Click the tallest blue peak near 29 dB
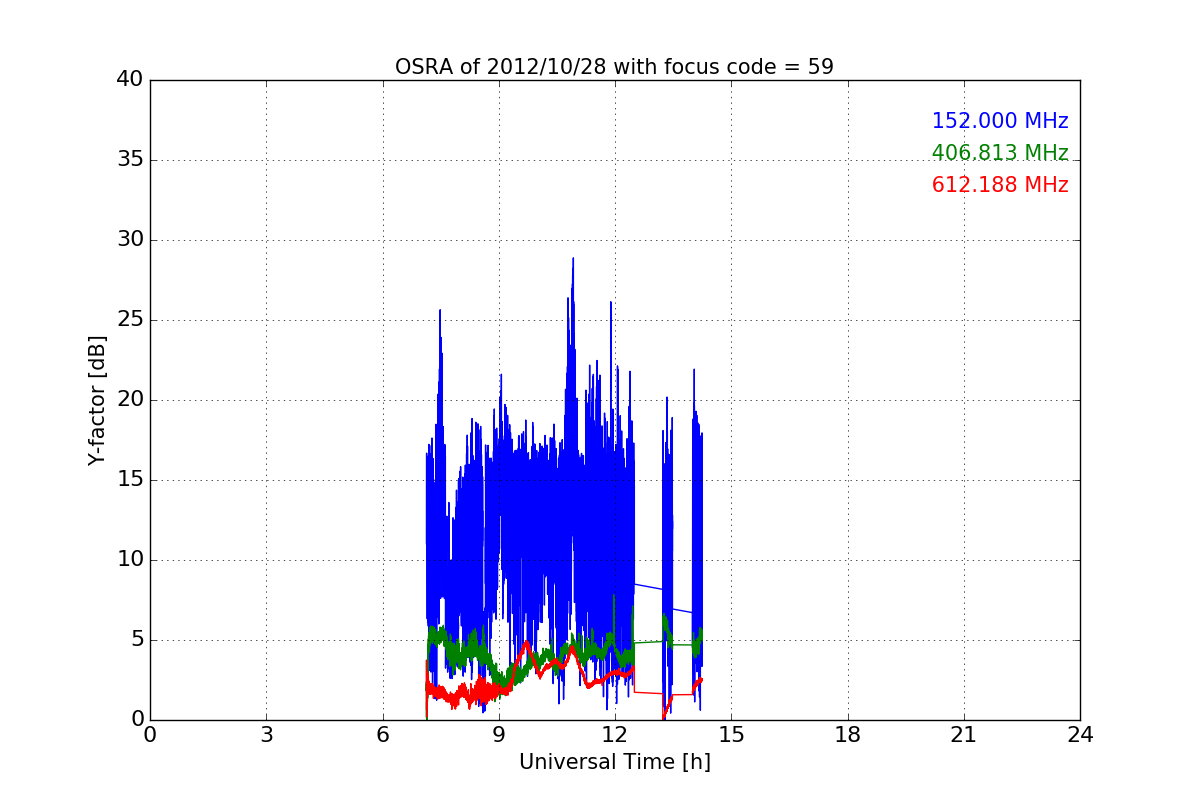Viewport: 1200px width, 800px height. 573,259
